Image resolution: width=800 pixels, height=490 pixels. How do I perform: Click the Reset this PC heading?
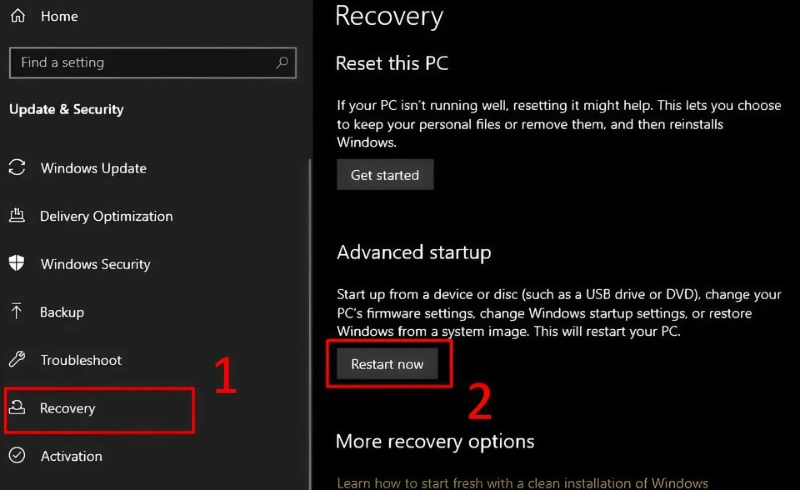[x=392, y=63]
